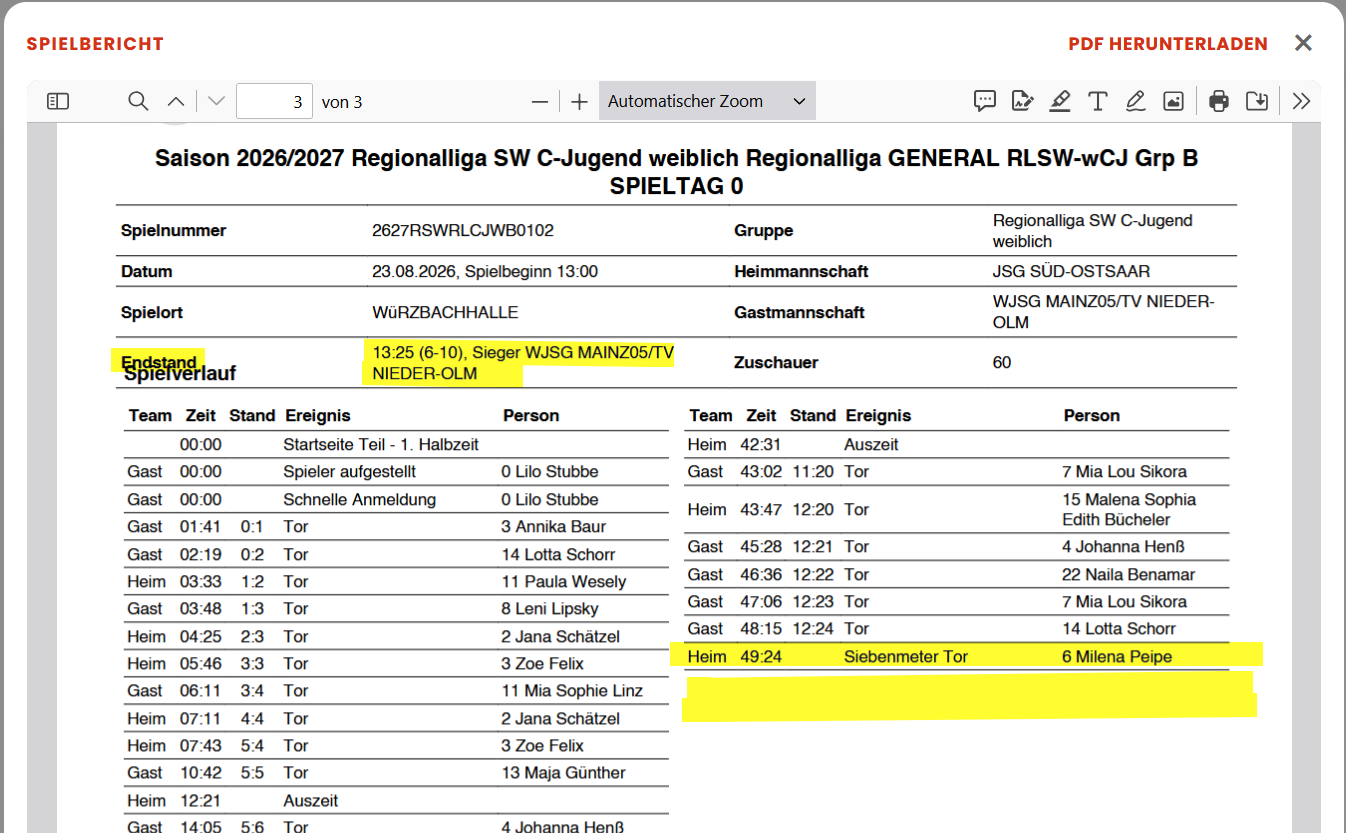Activate the draw pencil tool
The height and width of the screenshot is (833, 1346).
coord(1135,101)
